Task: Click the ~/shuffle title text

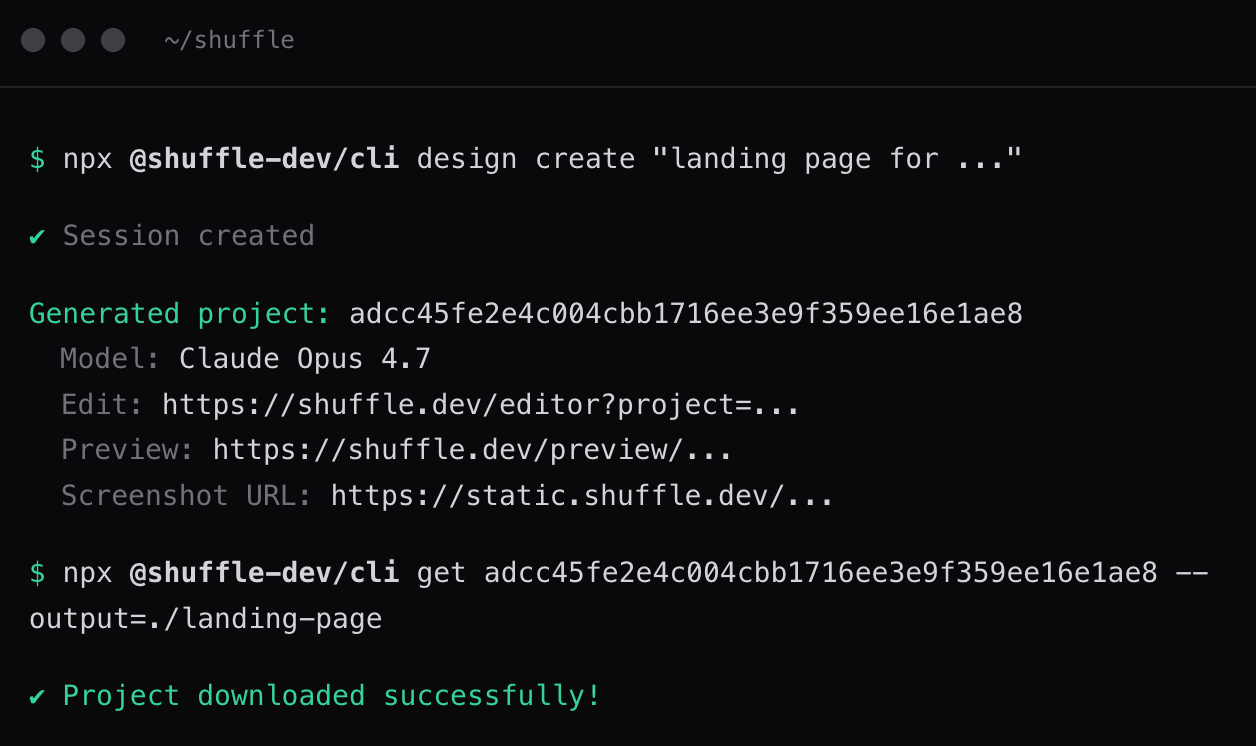Action: (x=229, y=41)
